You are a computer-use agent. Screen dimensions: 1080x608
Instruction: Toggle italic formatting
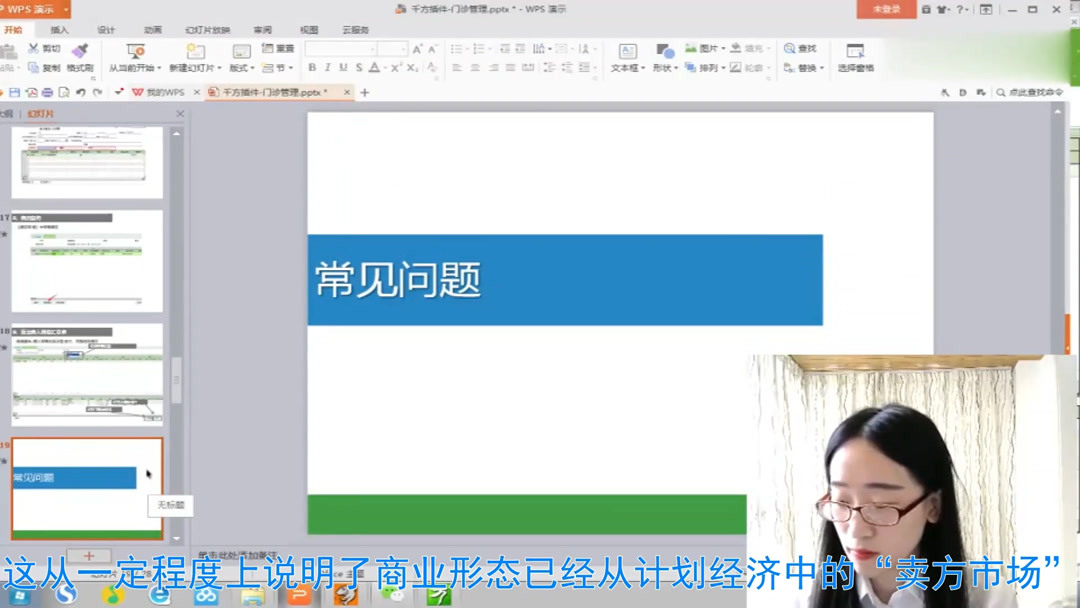pyautogui.click(x=328, y=67)
